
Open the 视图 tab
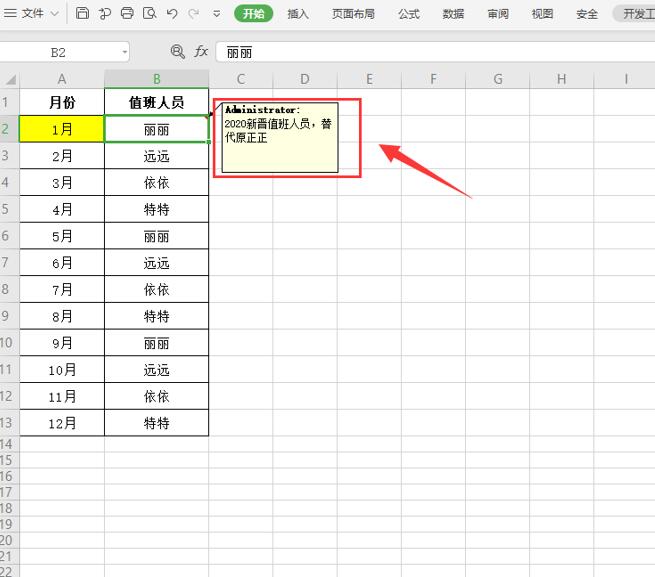542,14
